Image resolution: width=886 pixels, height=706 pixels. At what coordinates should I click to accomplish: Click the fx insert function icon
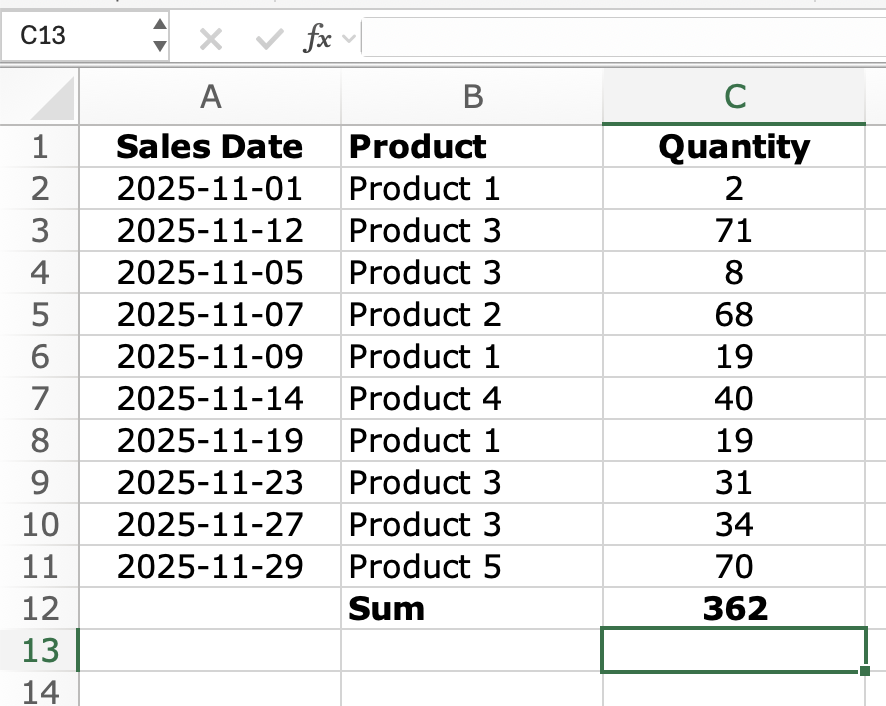coord(317,39)
